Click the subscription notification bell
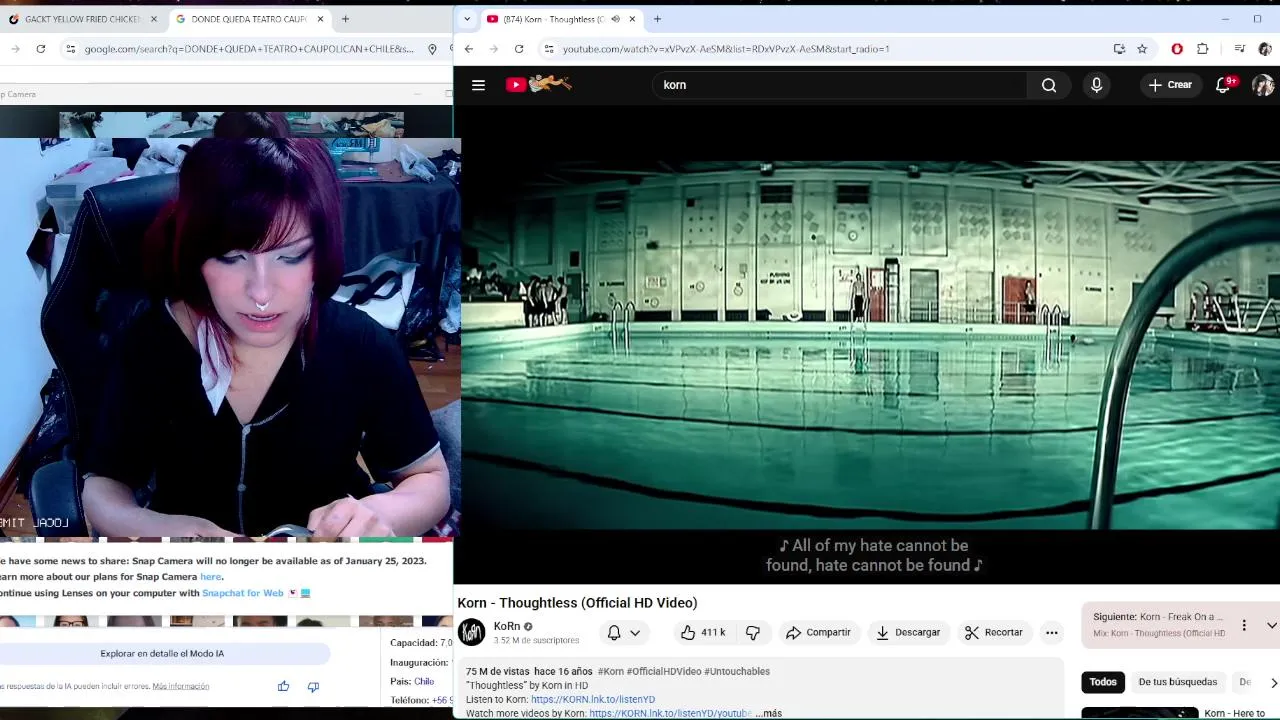This screenshot has width=1280, height=720. (614, 632)
